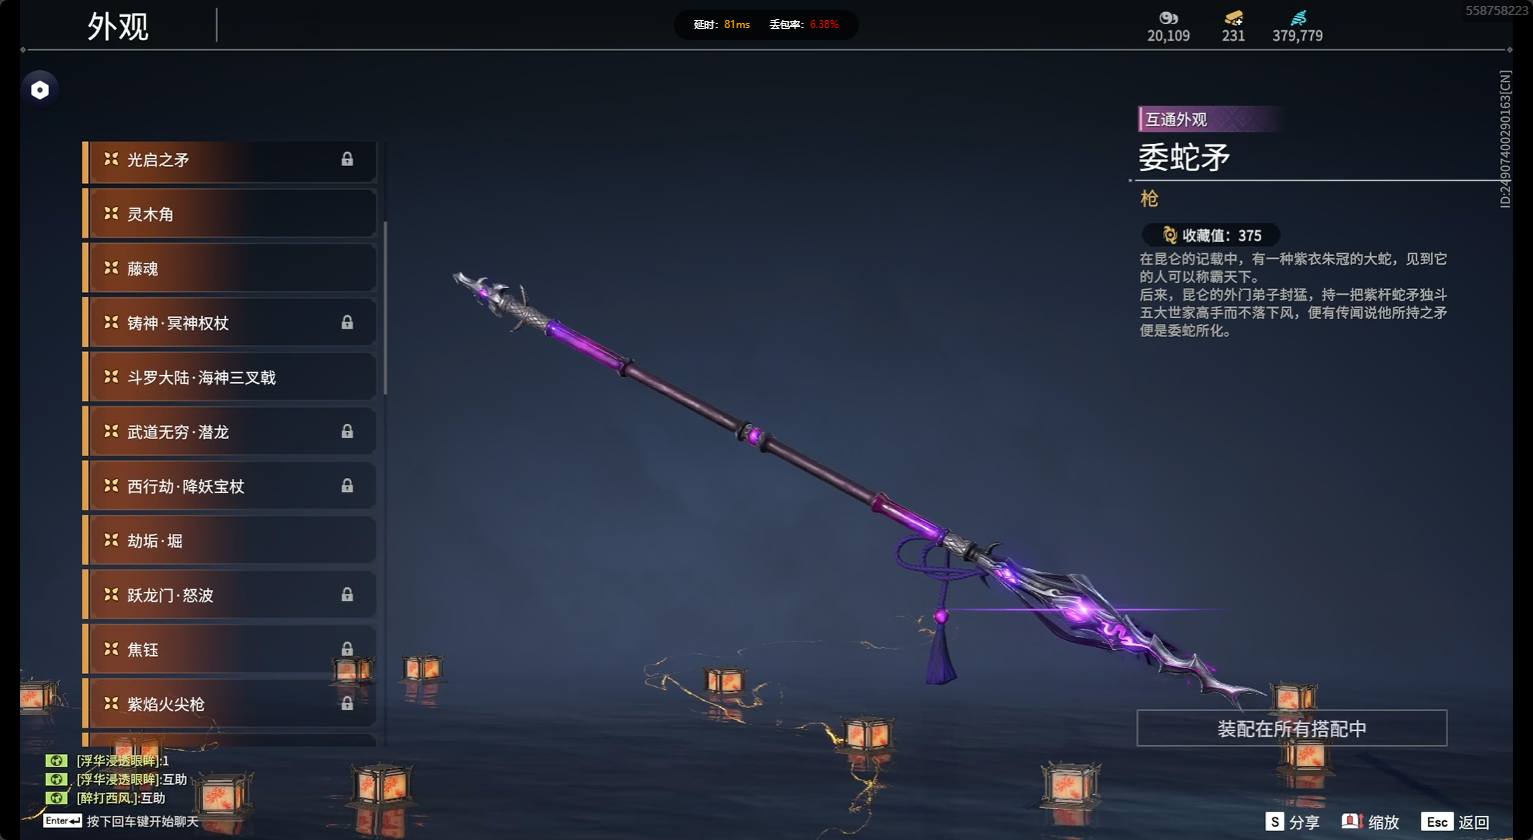This screenshot has width=1533, height=840.
Task: Click the lock icon on 光启之矛
Action: [347, 159]
